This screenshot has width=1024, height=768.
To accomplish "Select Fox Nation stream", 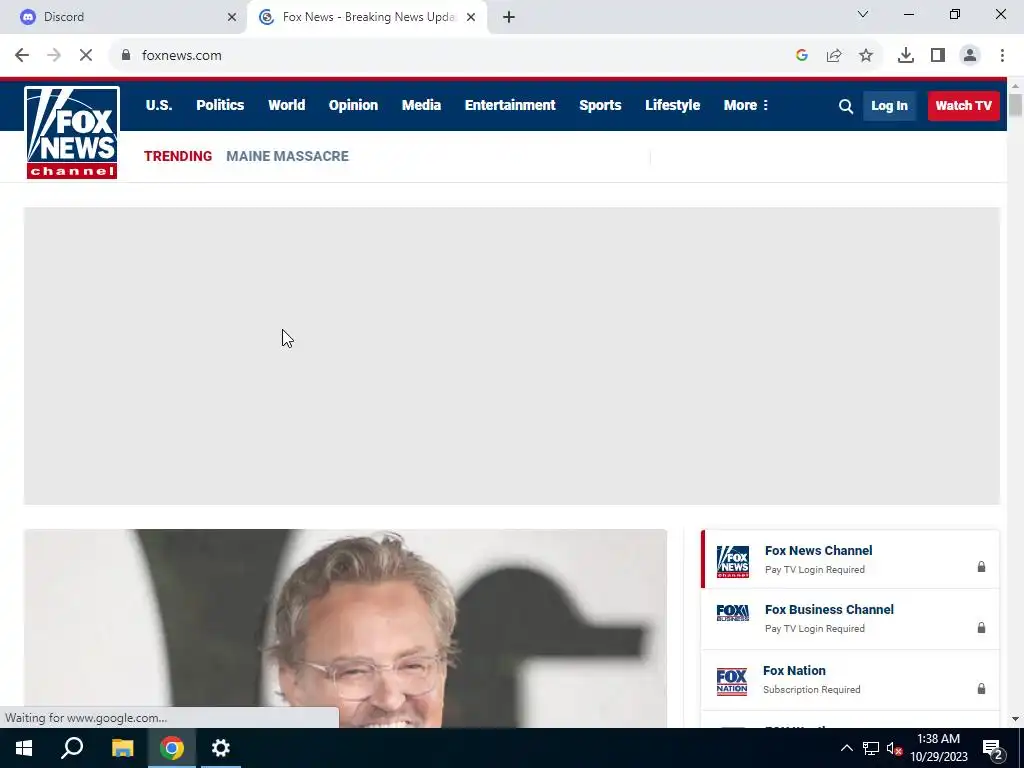I will [850, 680].
